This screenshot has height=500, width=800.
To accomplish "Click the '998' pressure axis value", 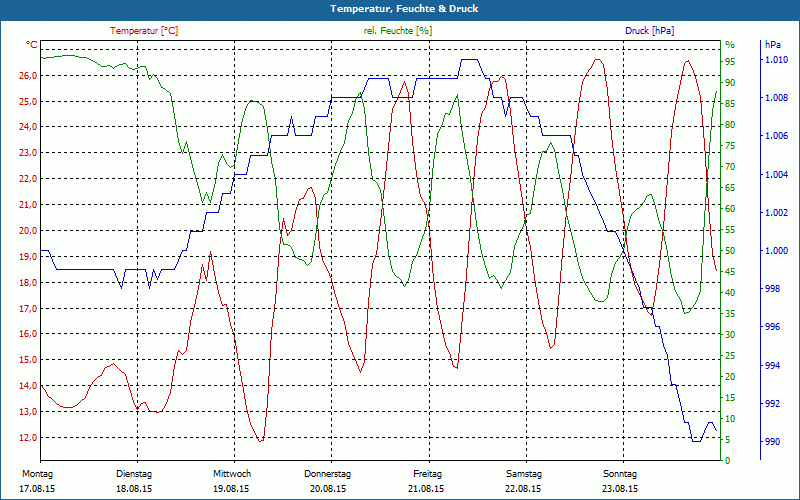I will tap(772, 289).
